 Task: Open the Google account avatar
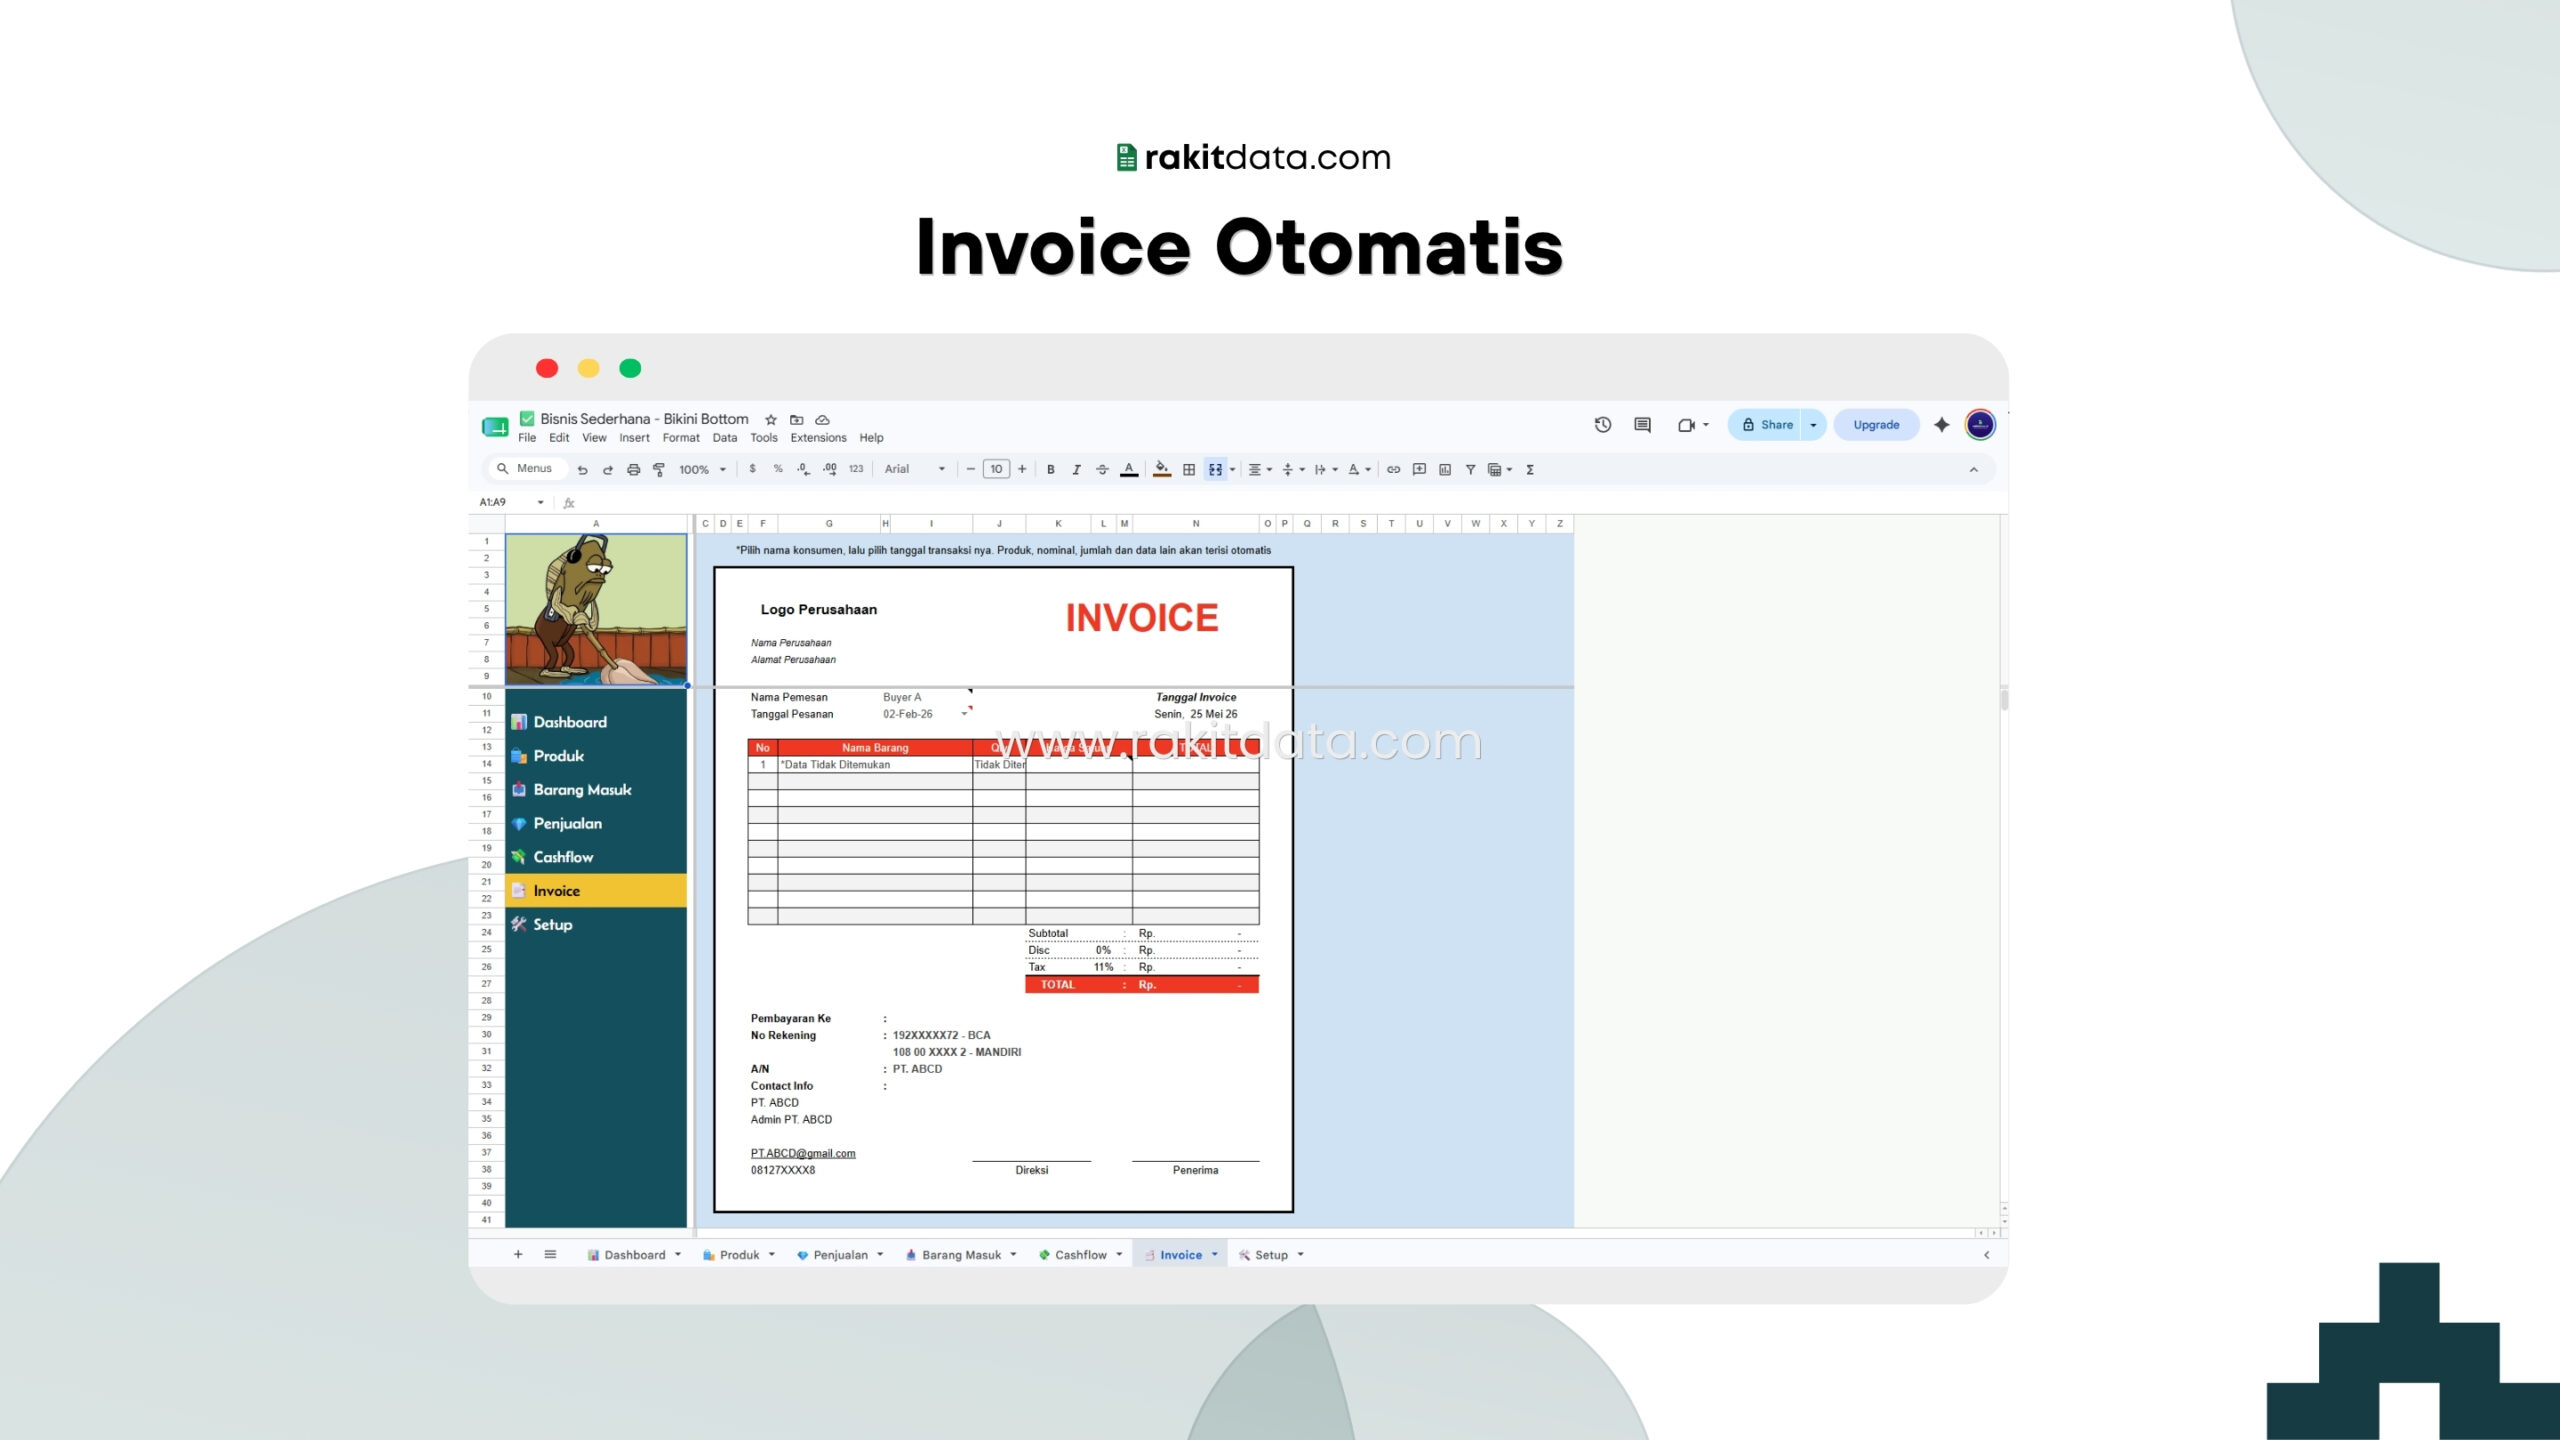[1980, 425]
